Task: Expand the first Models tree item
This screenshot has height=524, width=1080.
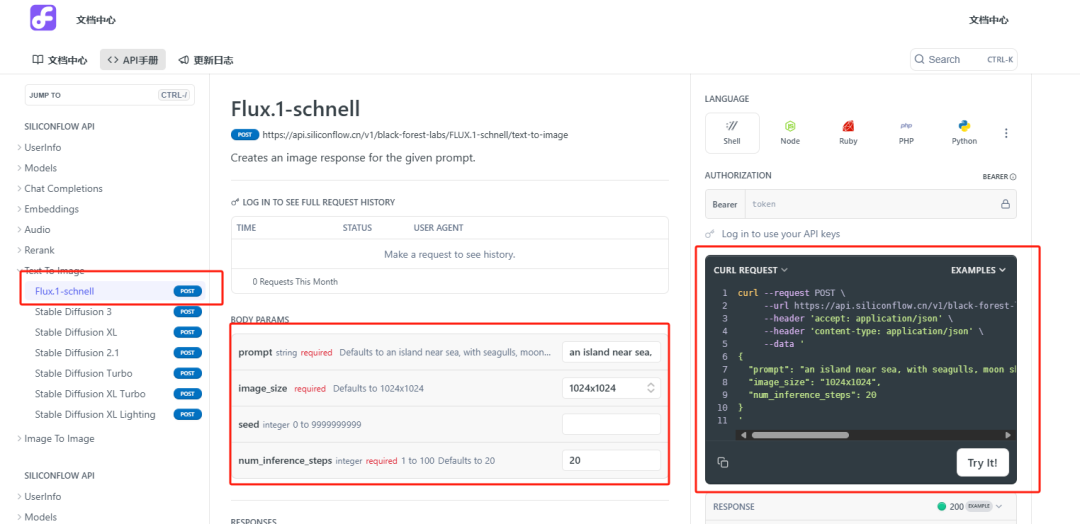Action: (41, 168)
